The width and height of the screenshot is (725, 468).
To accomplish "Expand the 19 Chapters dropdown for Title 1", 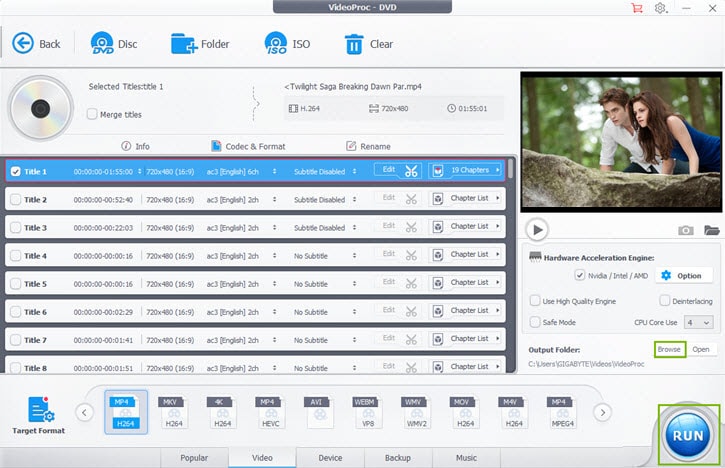I will pos(468,171).
